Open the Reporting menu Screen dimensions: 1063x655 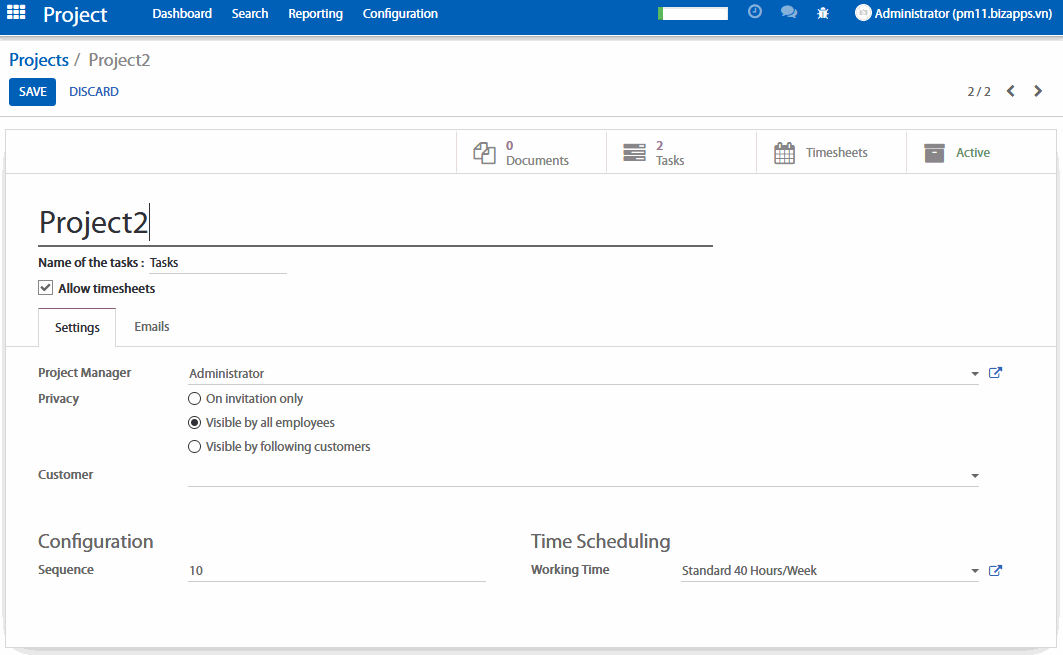click(x=315, y=14)
